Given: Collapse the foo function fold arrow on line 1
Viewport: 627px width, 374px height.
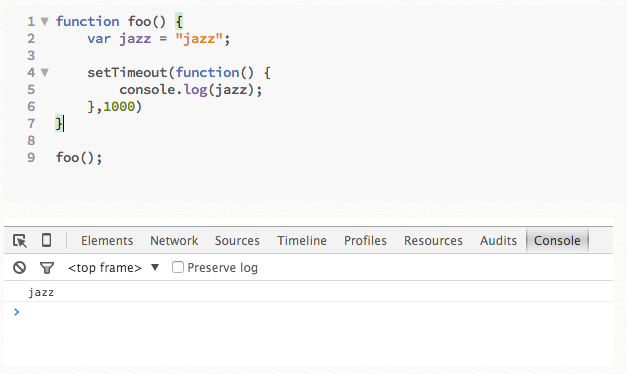Looking at the screenshot, I should (x=45, y=21).
